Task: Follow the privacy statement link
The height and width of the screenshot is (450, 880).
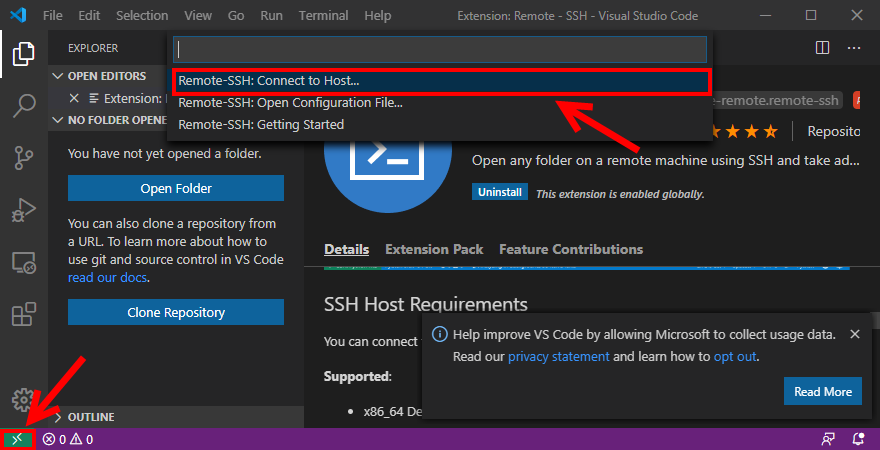Action: click(x=558, y=356)
